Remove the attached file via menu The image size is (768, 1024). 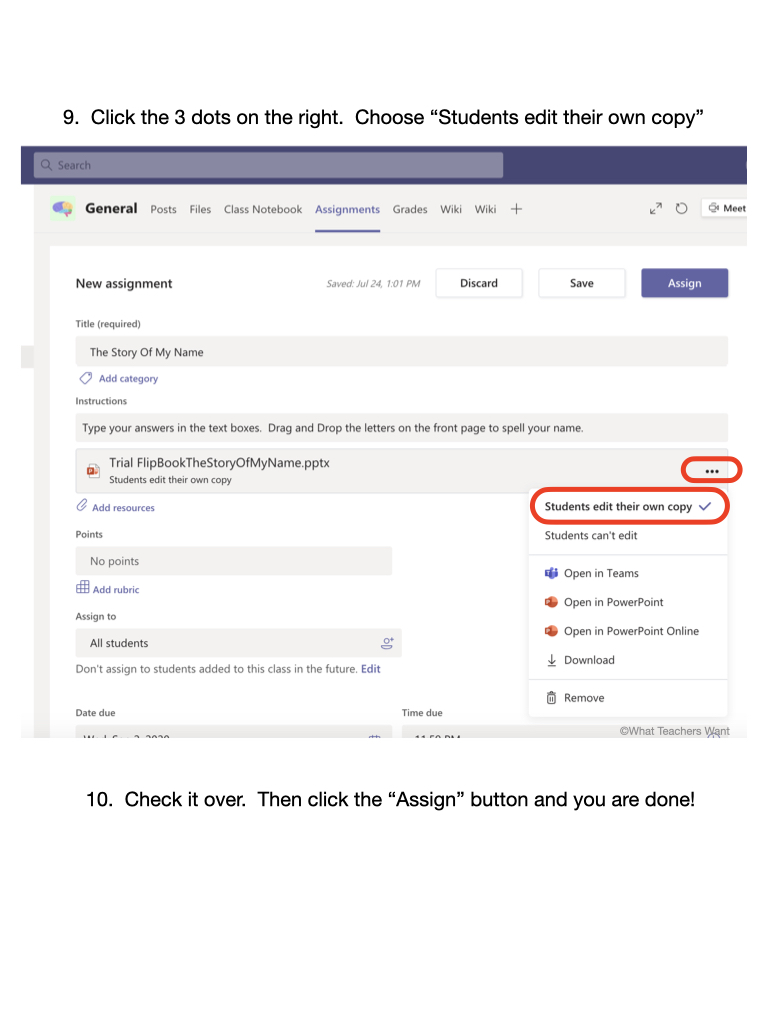point(583,698)
